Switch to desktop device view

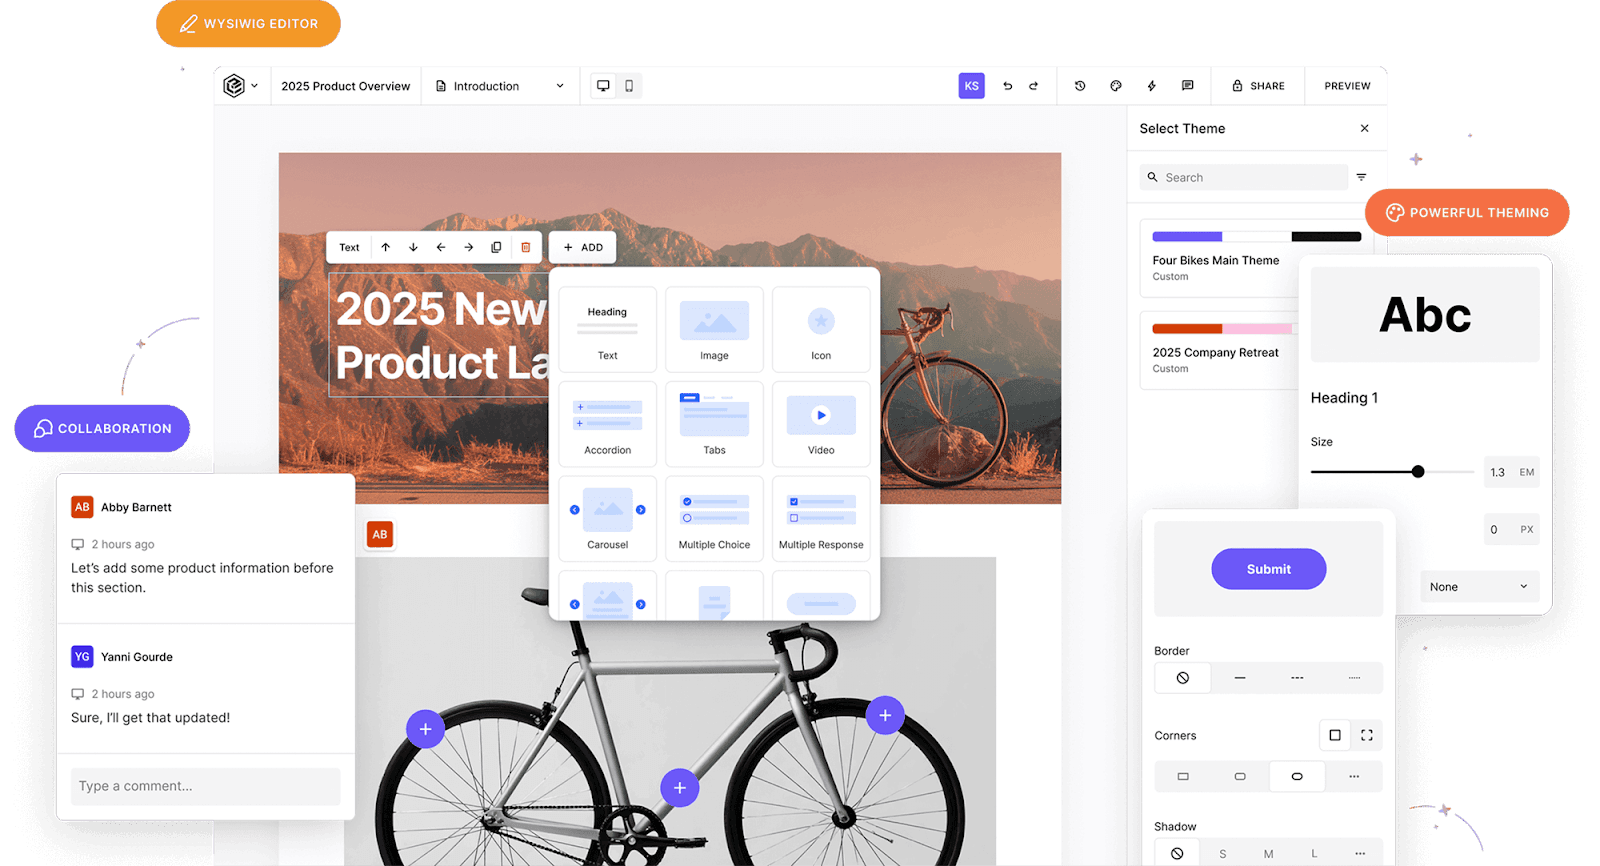coord(603,86)
